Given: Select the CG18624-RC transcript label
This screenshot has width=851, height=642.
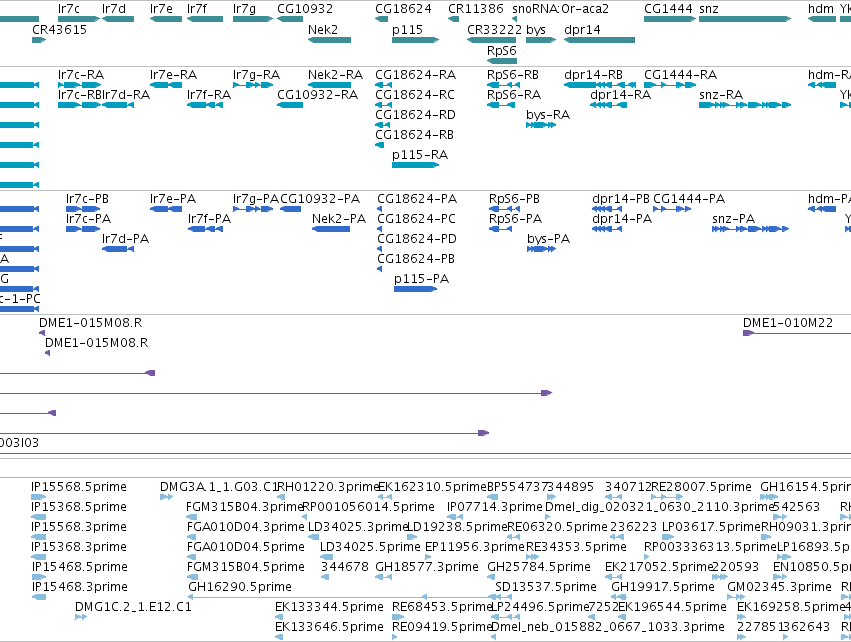Looking at the screenshot, I should tap(415, 94).
